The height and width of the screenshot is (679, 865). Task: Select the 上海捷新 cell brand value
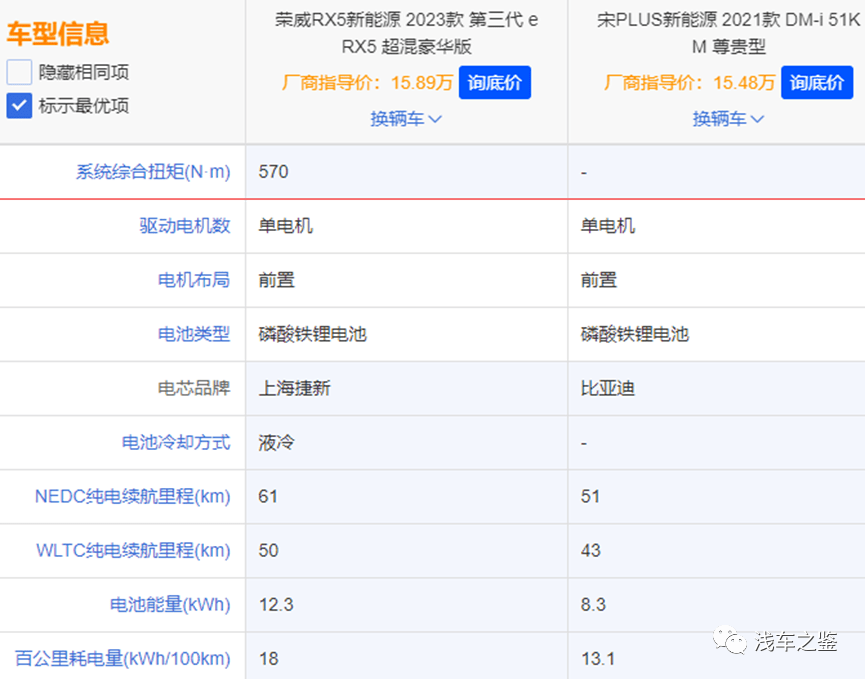tap(295, 388)
